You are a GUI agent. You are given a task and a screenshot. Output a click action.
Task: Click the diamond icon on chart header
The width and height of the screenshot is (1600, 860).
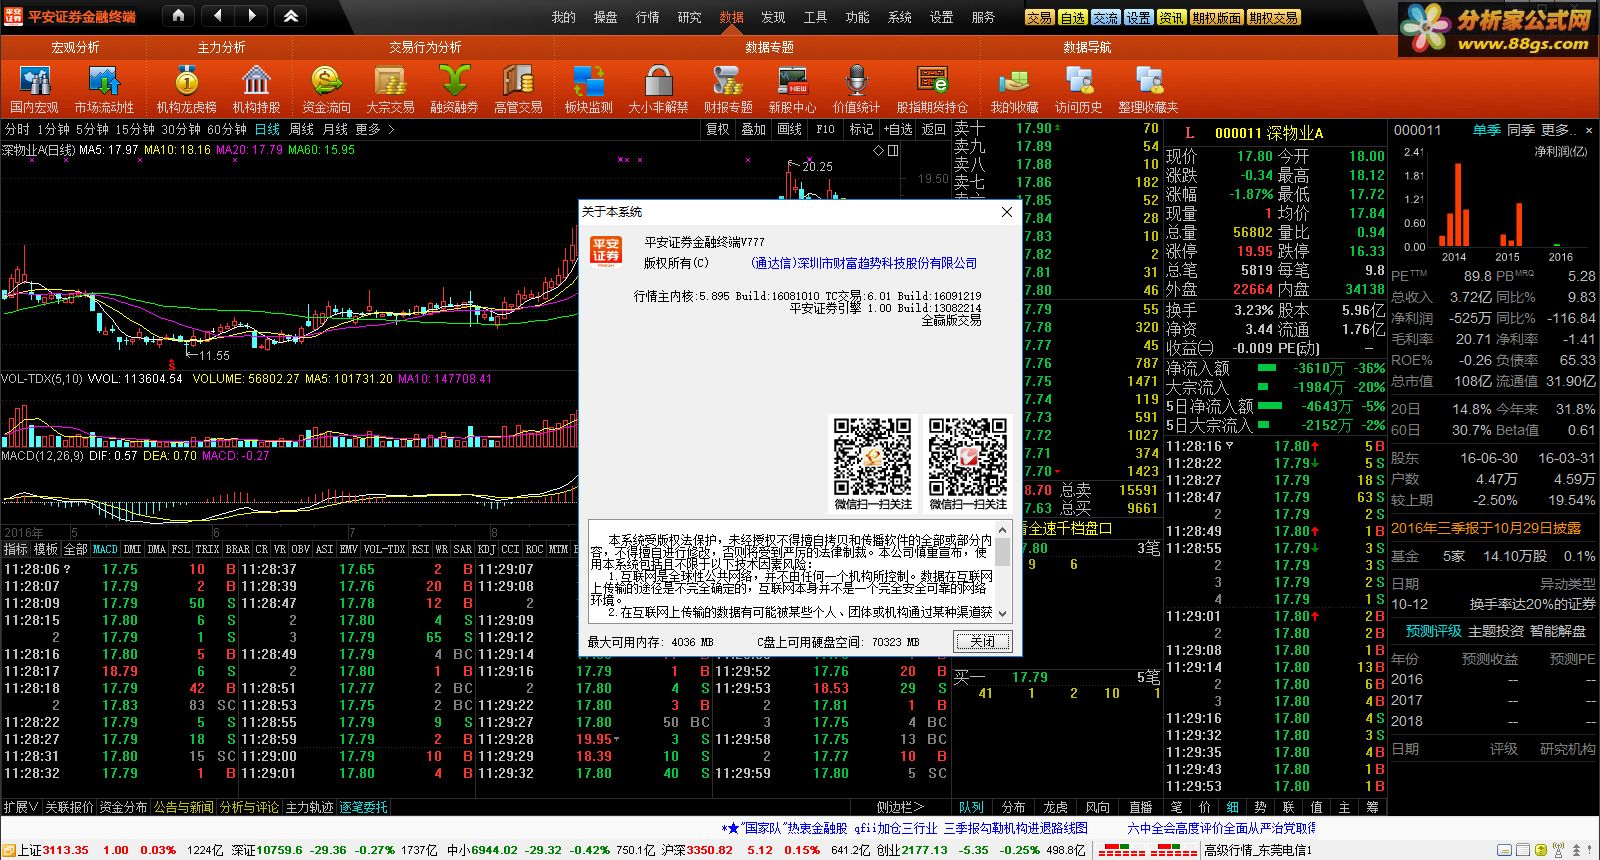tap(878, 151)
